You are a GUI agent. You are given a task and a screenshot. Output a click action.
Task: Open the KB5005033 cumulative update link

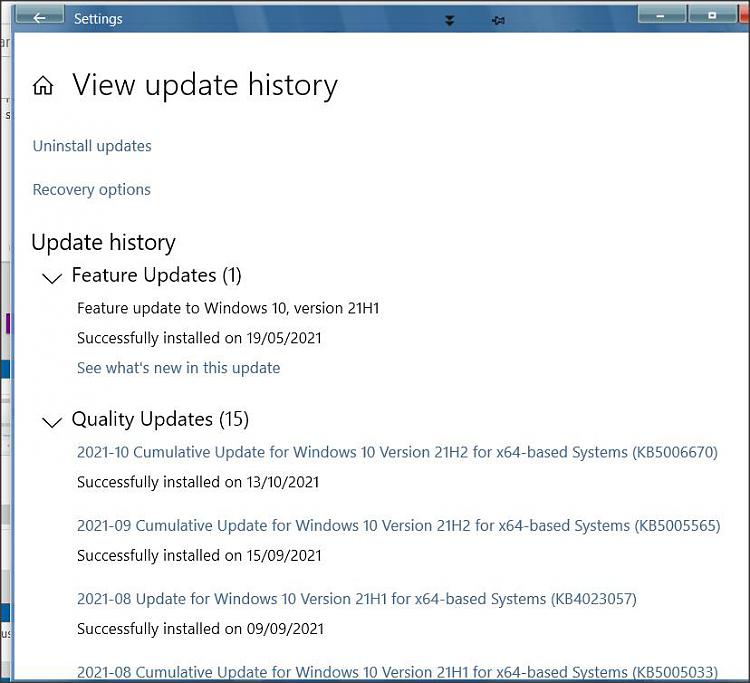pyautogui.click(x=397, y=672)
